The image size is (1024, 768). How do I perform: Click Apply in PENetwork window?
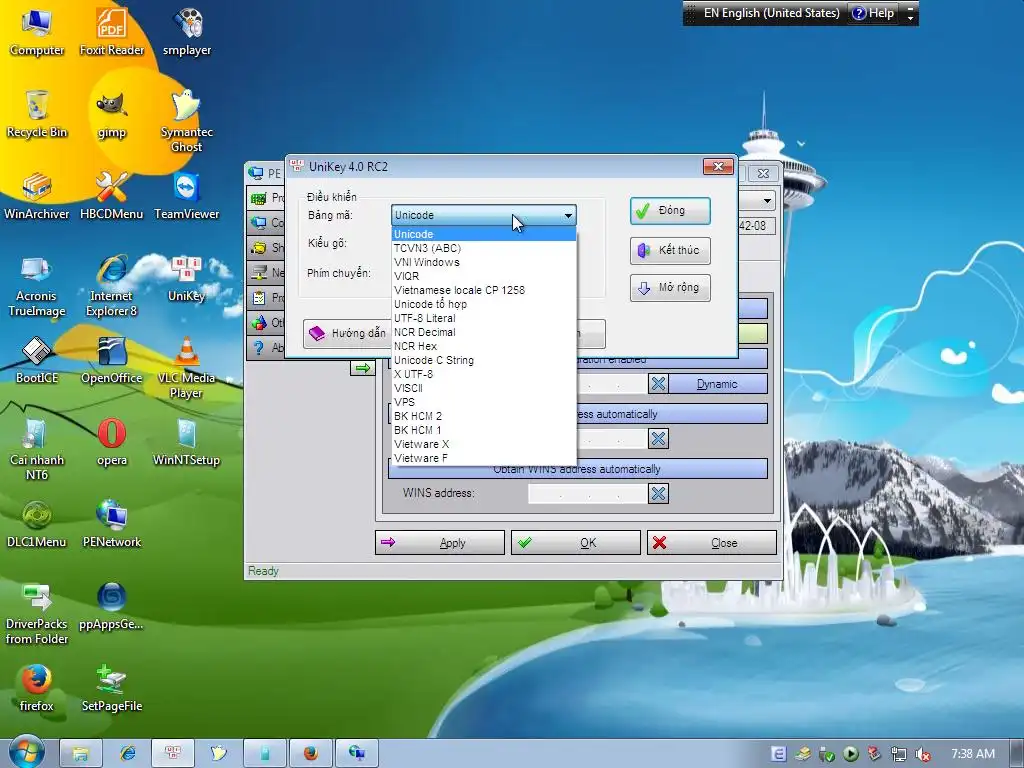[x=440, y=543]
